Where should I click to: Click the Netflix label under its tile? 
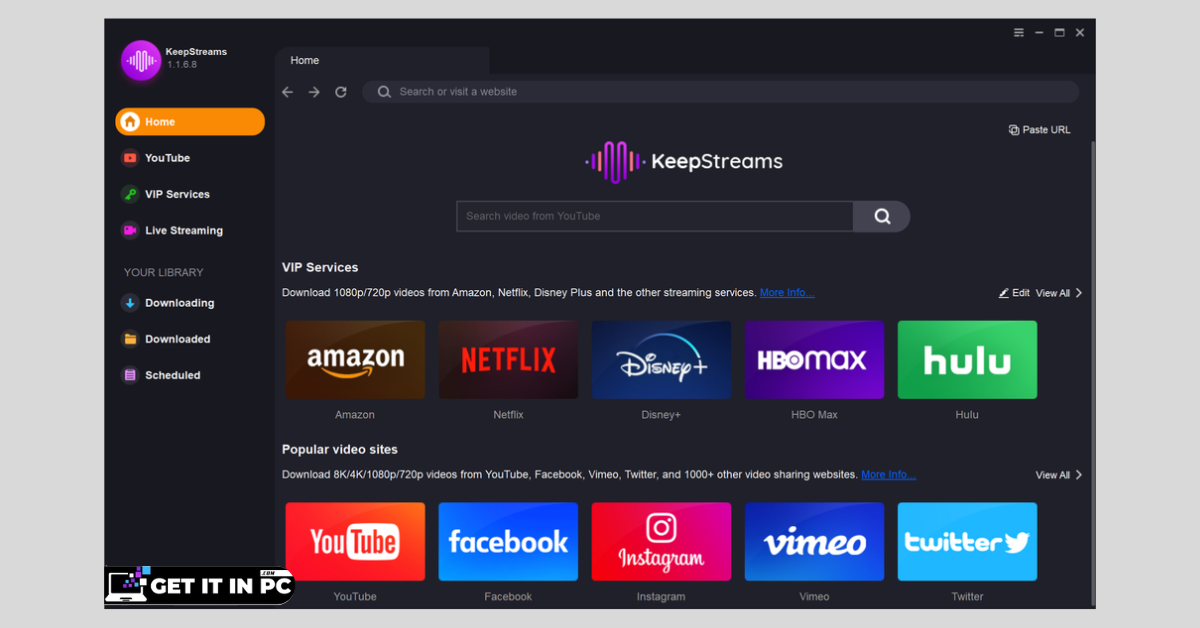[x=508, y=415]
